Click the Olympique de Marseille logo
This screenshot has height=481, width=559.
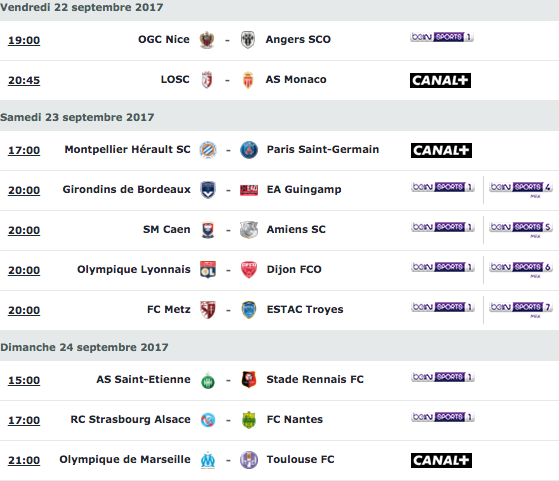tap(208, 460)
